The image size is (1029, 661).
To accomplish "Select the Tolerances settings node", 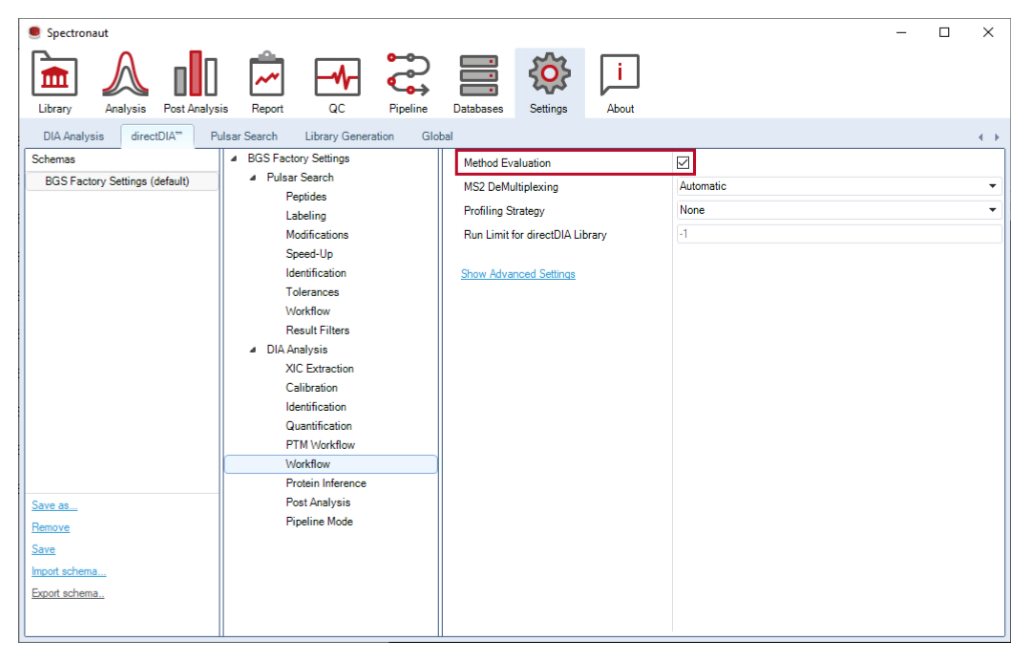I will point(312,291).
